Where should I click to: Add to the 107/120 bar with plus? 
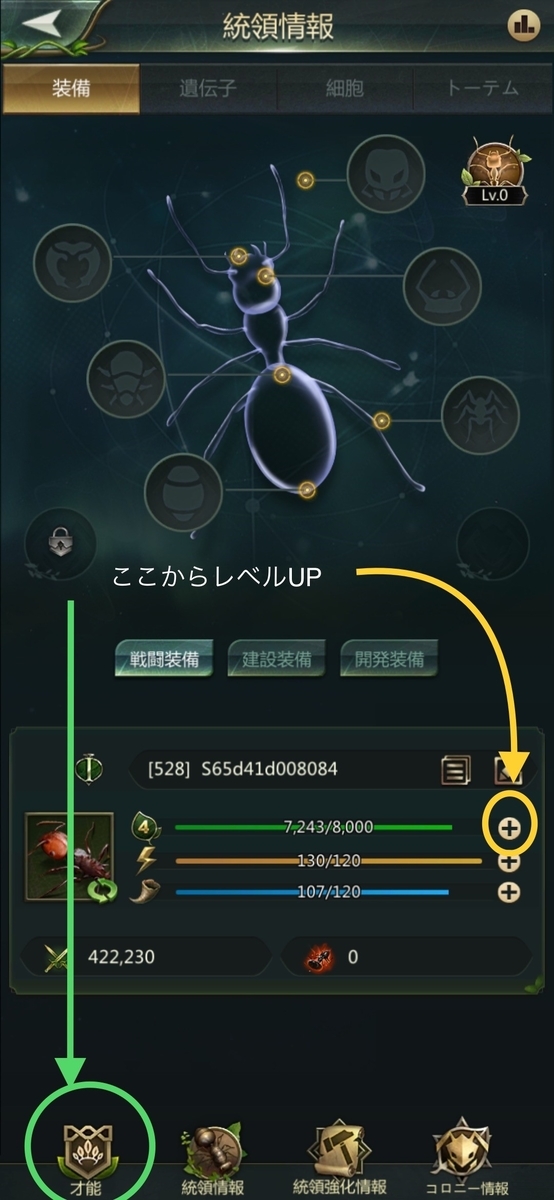(509, 893)
